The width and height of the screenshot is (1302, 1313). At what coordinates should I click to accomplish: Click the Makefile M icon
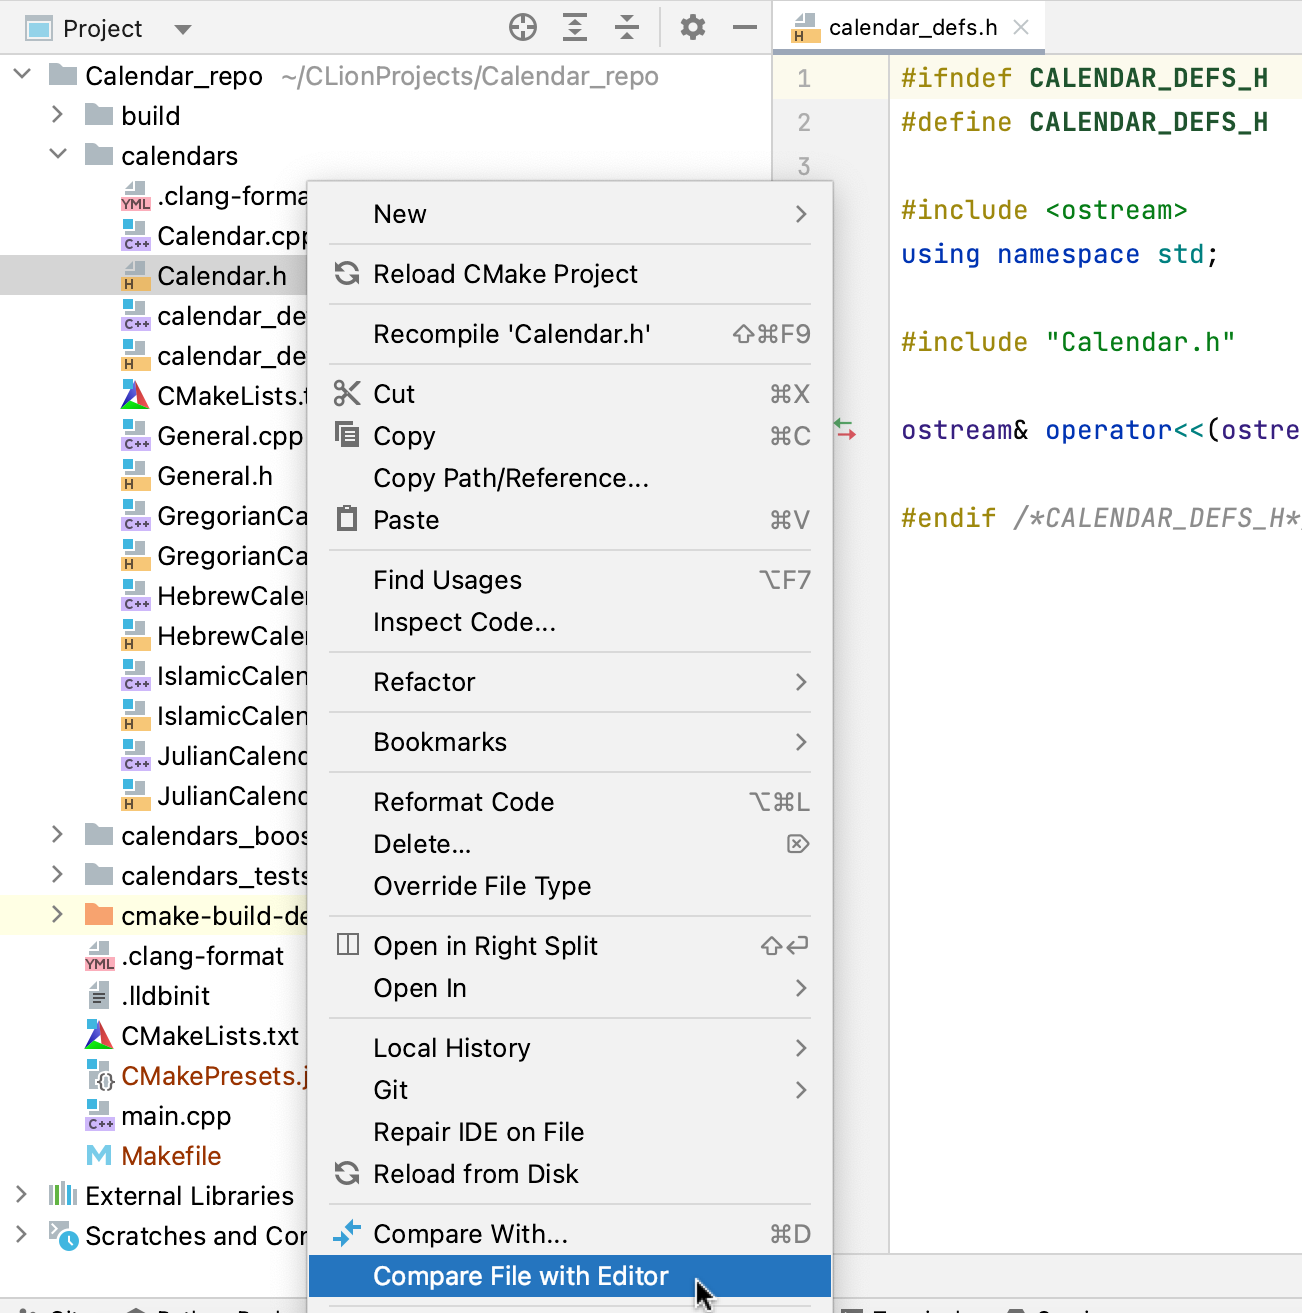click(100, 1156)
